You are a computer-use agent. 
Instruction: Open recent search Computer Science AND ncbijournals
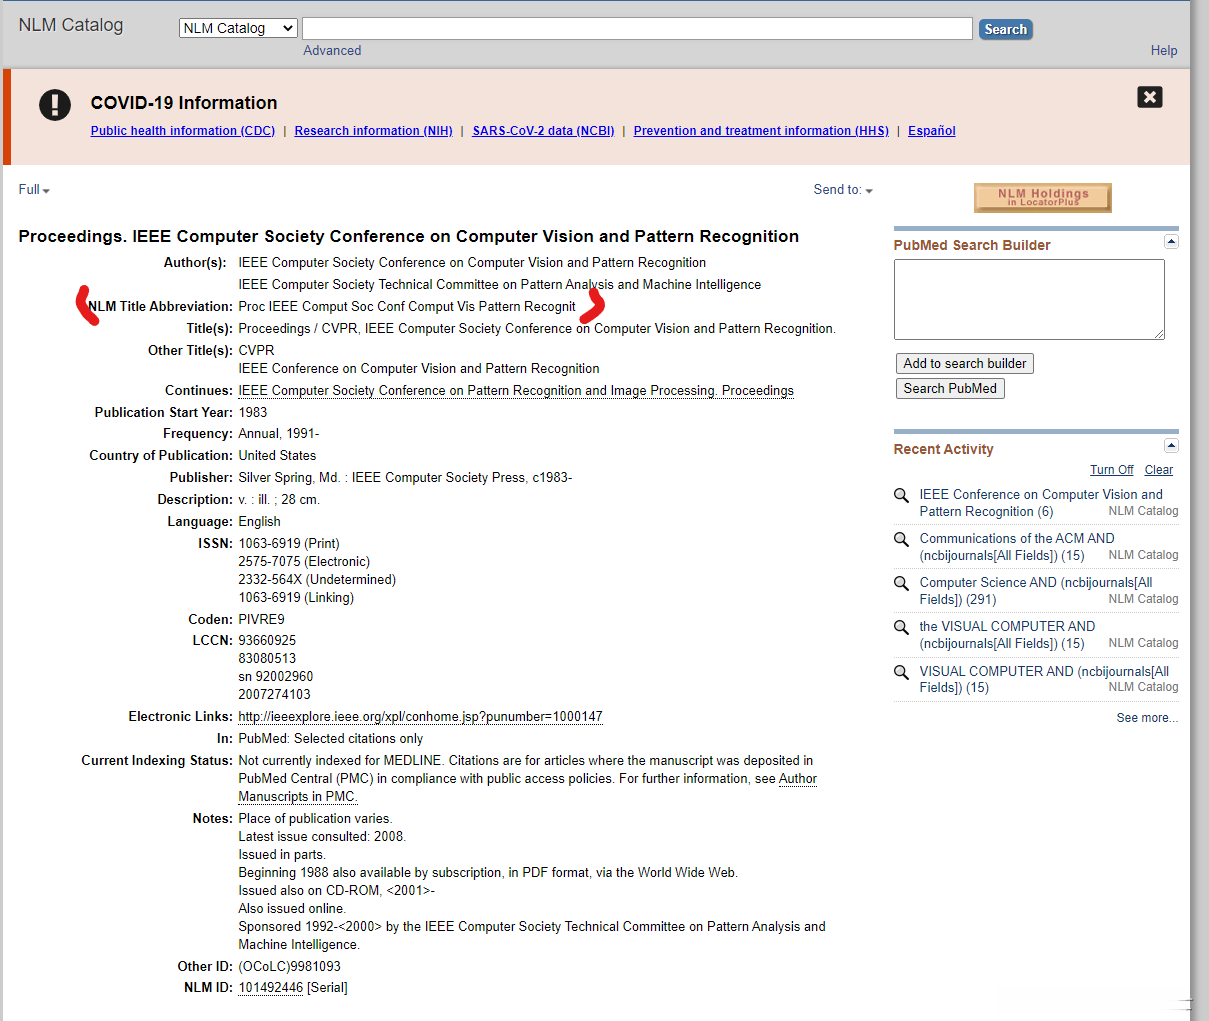(1036, 591)
